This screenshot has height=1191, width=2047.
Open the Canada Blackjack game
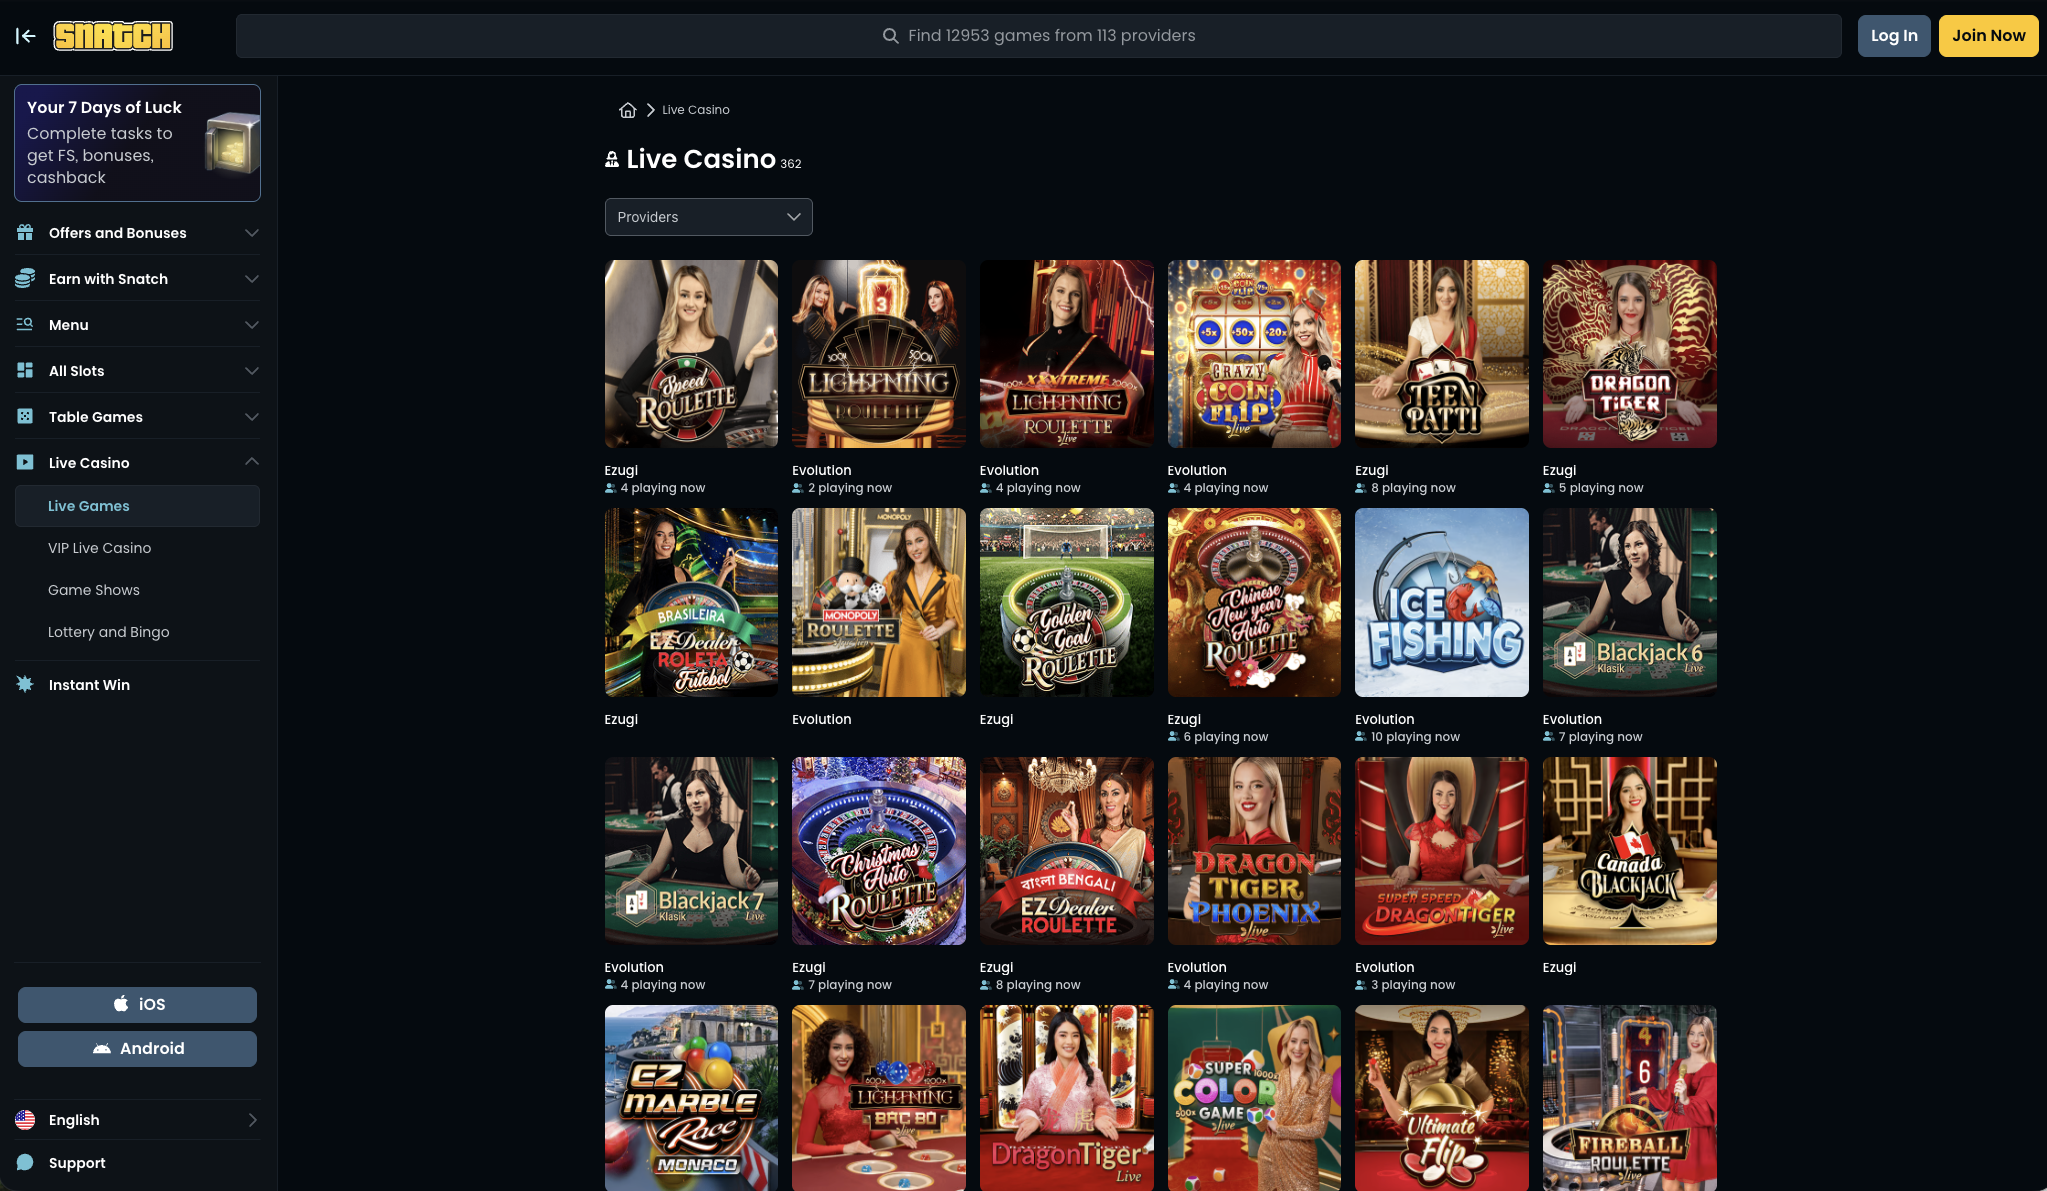[1629, 851]
